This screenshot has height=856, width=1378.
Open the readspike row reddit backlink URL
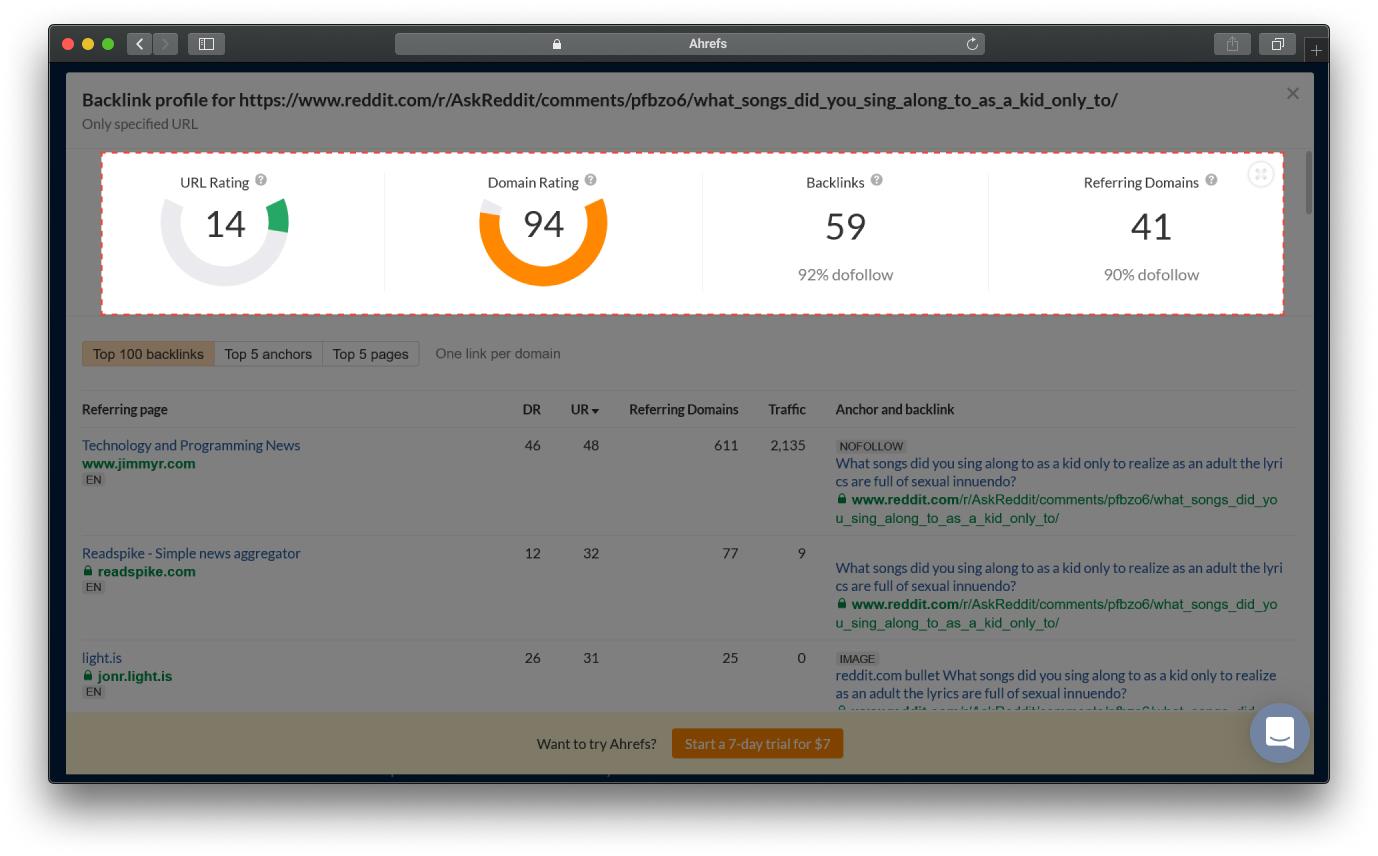(1057, 613)
